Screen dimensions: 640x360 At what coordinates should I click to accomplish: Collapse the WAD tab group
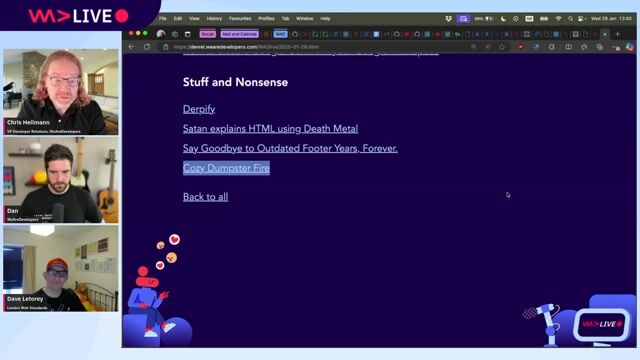280,34
